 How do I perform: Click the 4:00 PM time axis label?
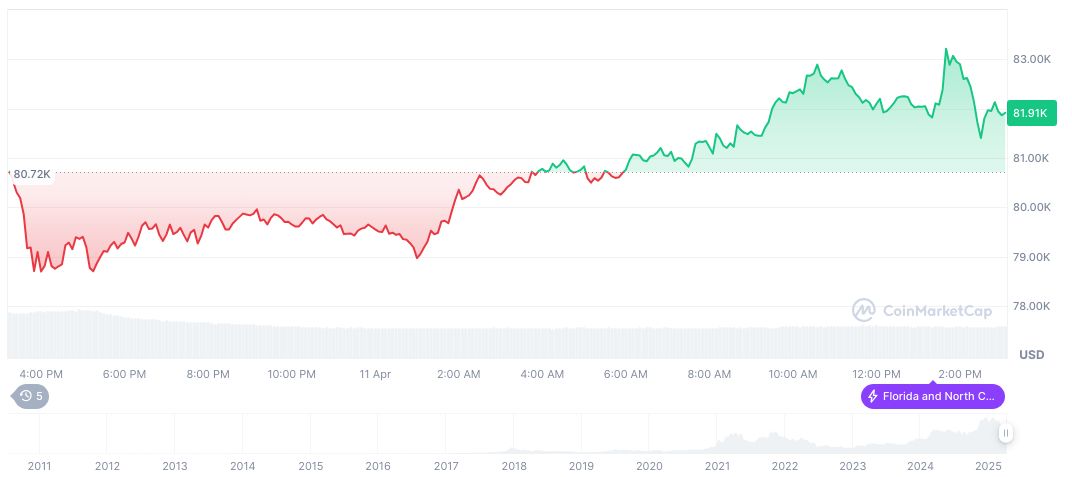pyautogui.click(x=41, y=374)
